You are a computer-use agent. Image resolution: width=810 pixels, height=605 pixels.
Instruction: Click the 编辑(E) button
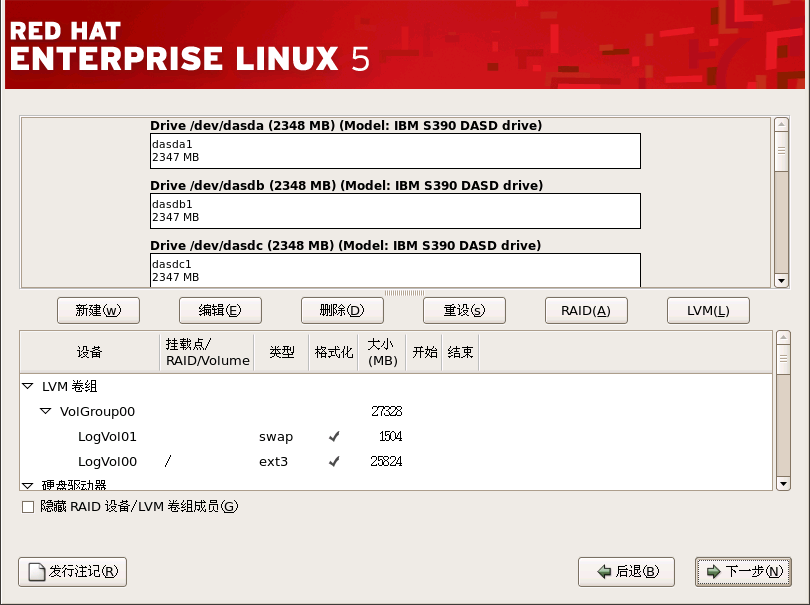(x=220, y=311)
